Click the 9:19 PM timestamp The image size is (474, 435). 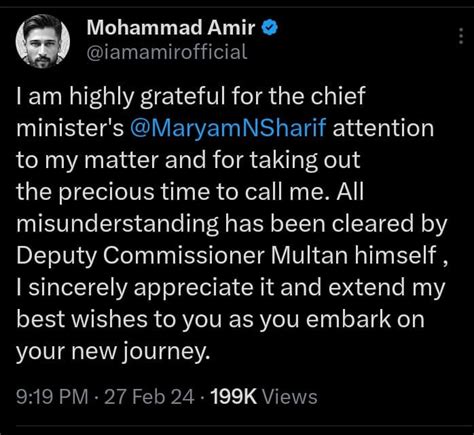52,397
